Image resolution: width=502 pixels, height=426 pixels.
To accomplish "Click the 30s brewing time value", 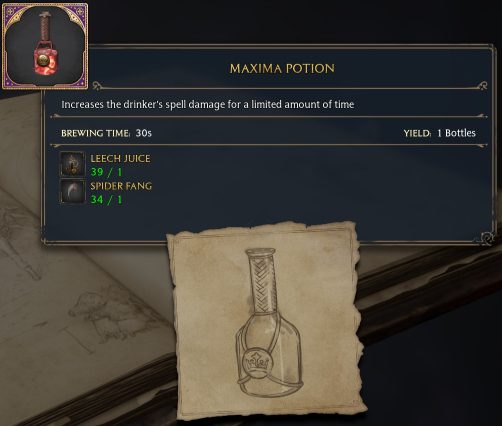I will pyautogui.click(x=144, y=133).
